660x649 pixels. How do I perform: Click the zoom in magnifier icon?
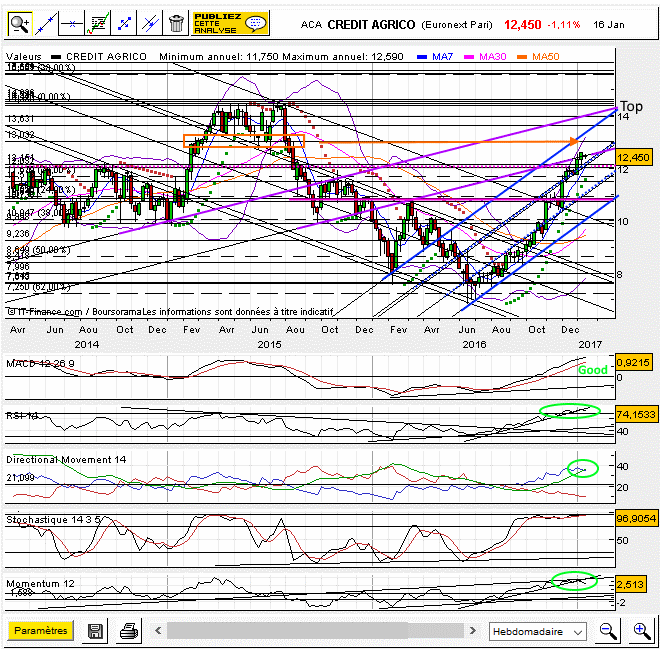point(642,631)
